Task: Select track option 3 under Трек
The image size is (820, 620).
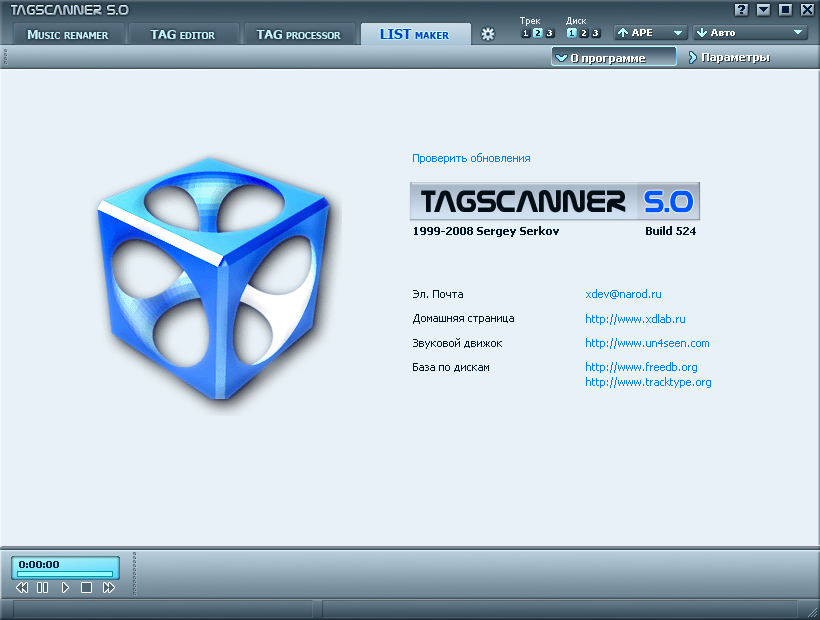Action: (549, 33)
